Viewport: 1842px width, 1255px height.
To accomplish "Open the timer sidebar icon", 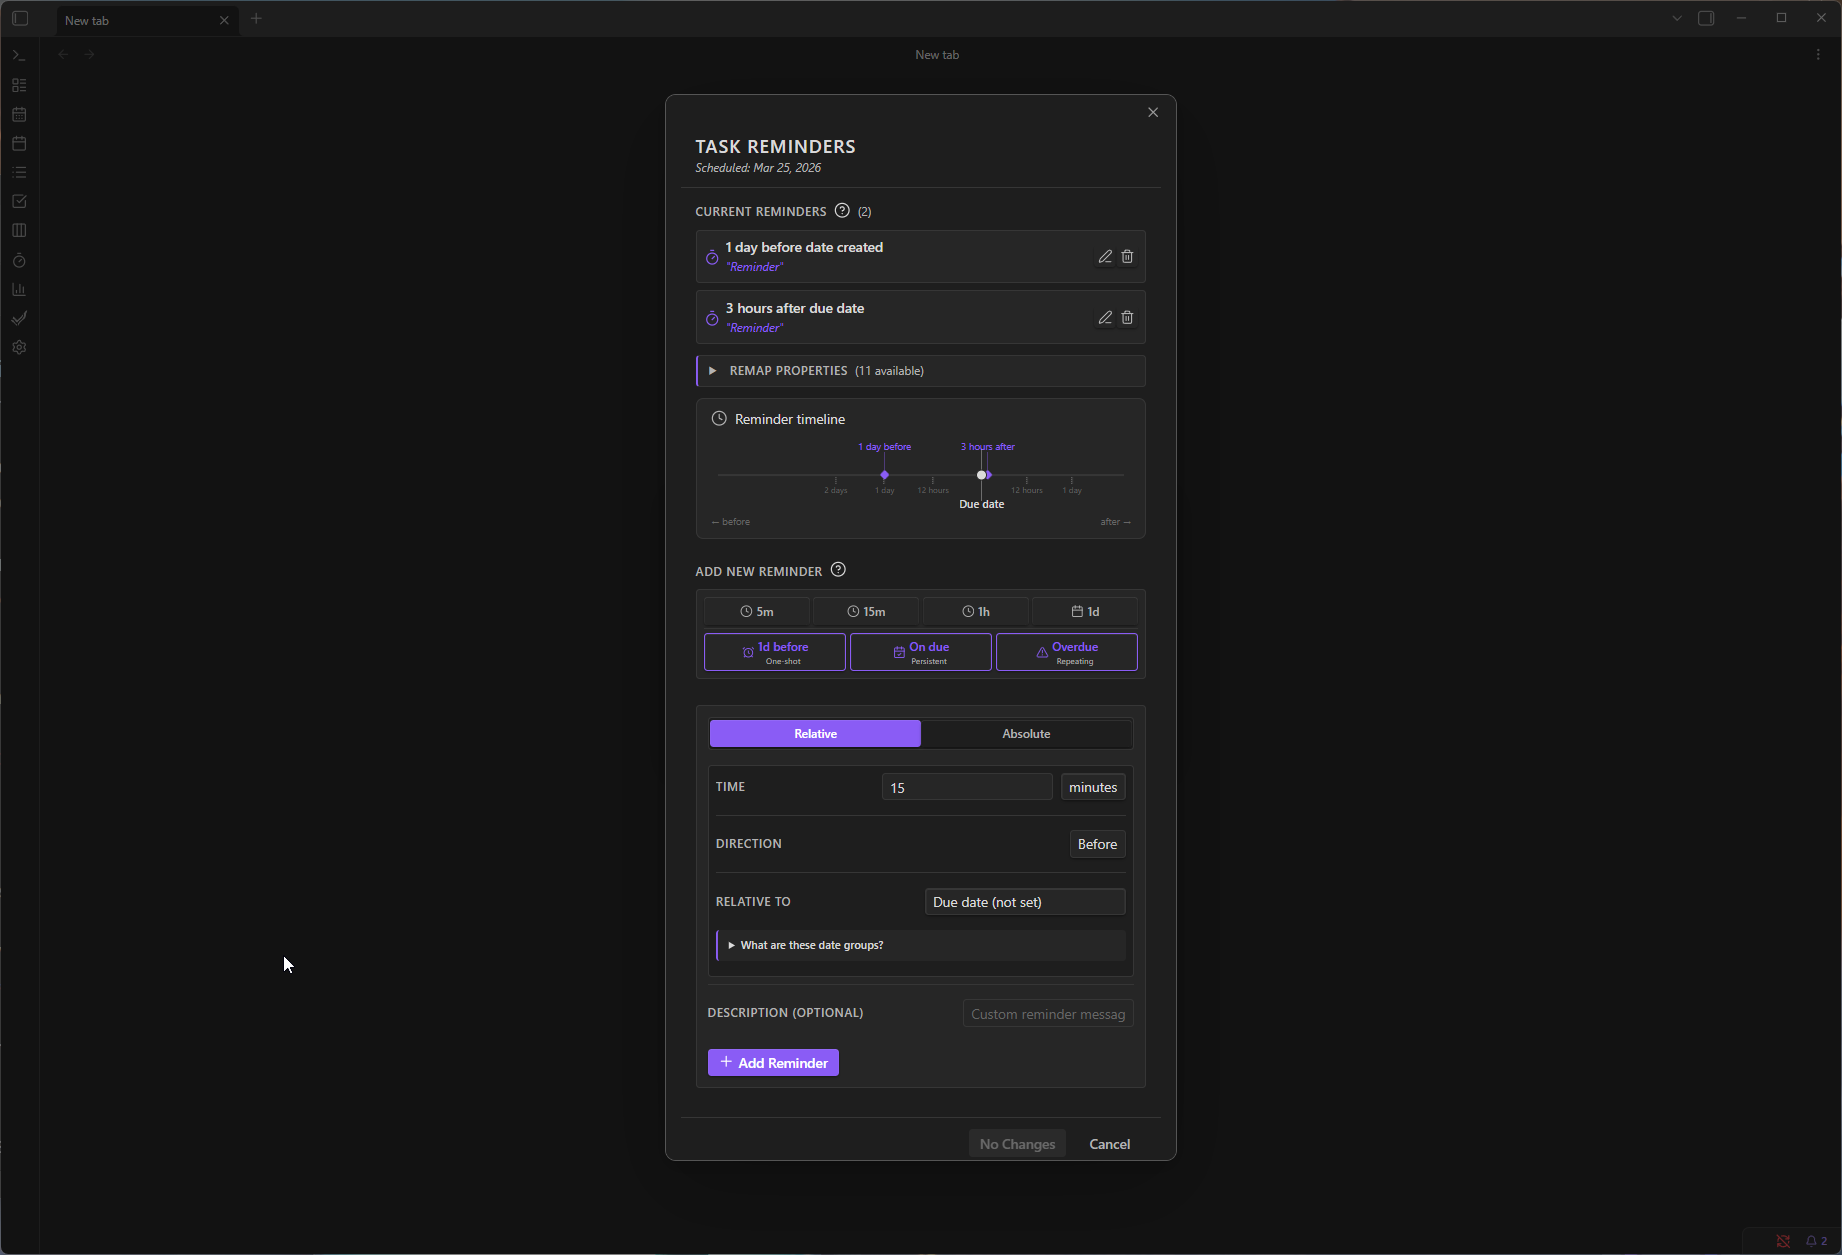I will [x=19, y=260].
